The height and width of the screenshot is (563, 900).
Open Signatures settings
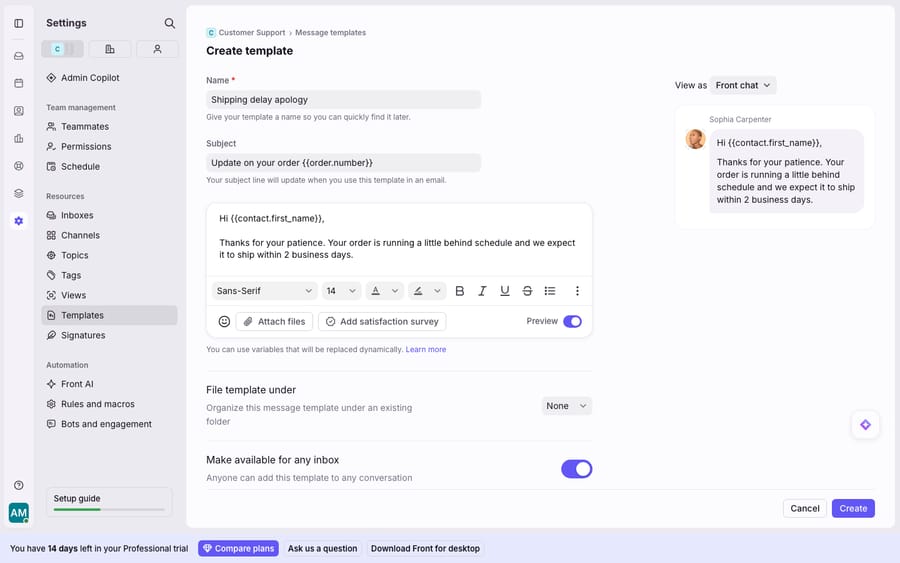(109, 335)
